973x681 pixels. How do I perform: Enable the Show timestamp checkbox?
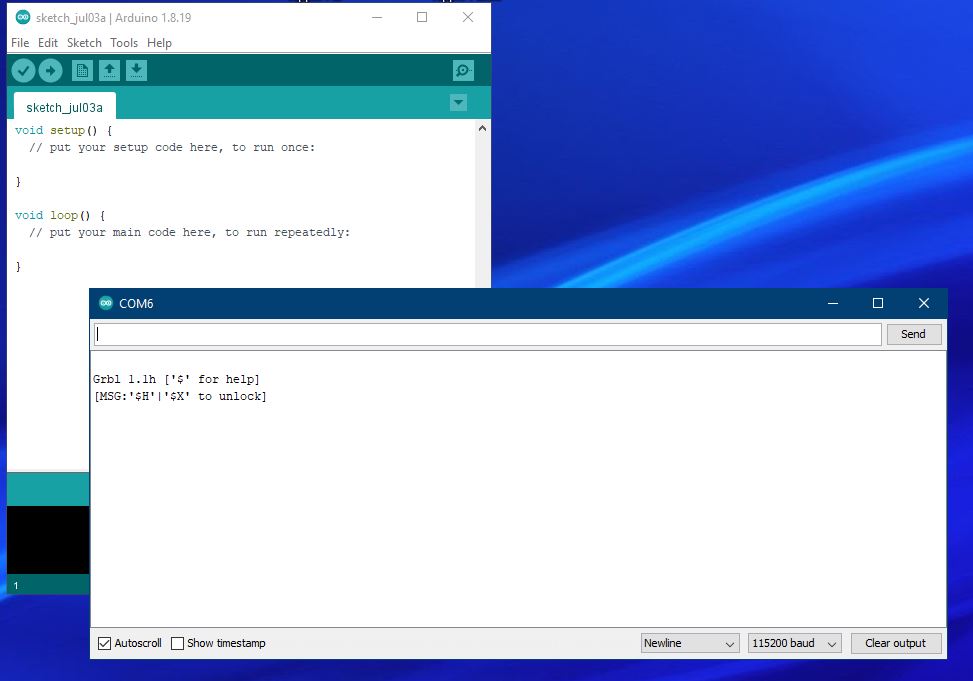(x=177, y=643)
